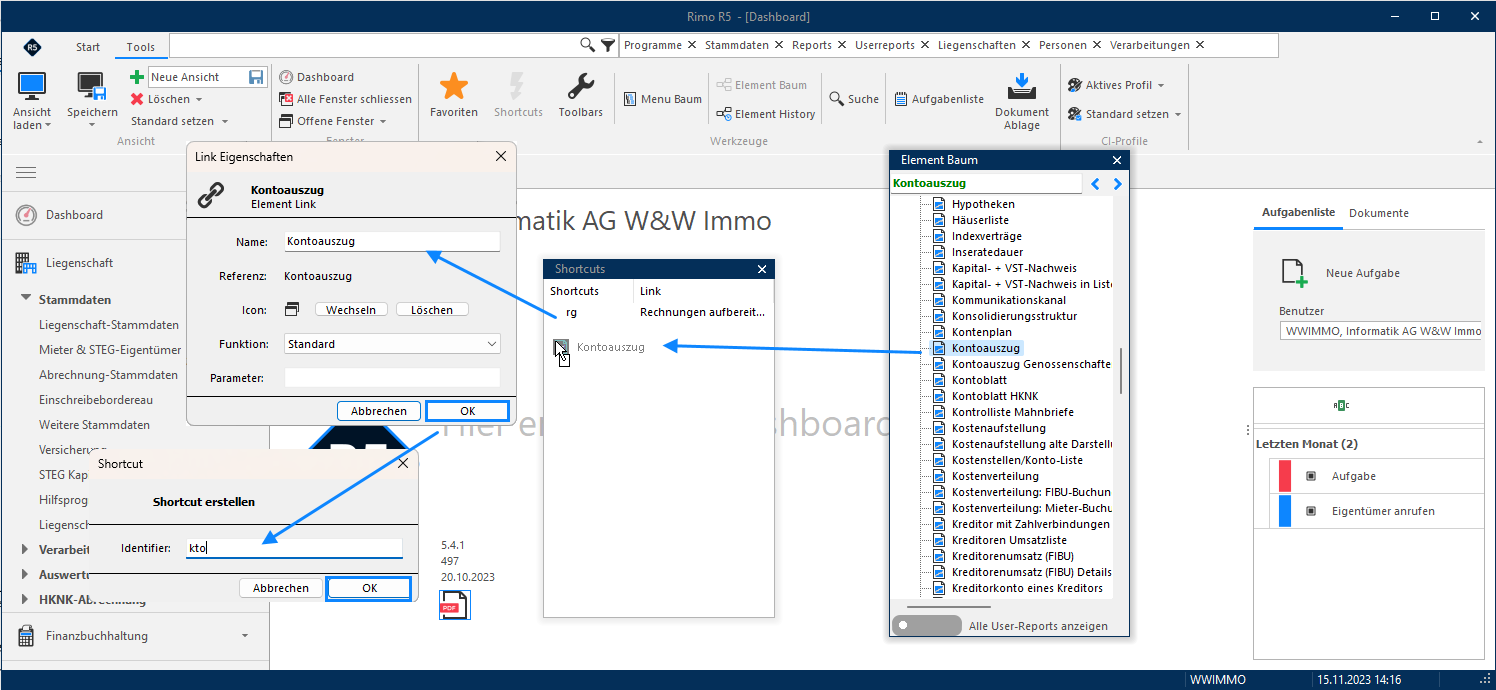Click the Name field in Link Eigenschaften
This screenshot has height=690, width=1496.
tap(392, 241)
